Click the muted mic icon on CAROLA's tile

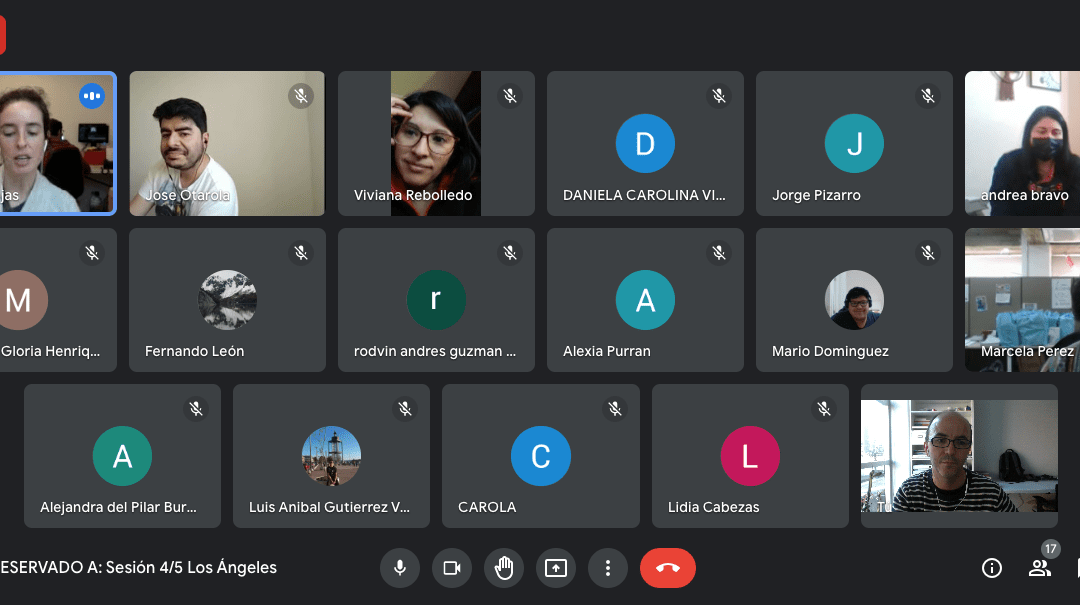(615, 409)
